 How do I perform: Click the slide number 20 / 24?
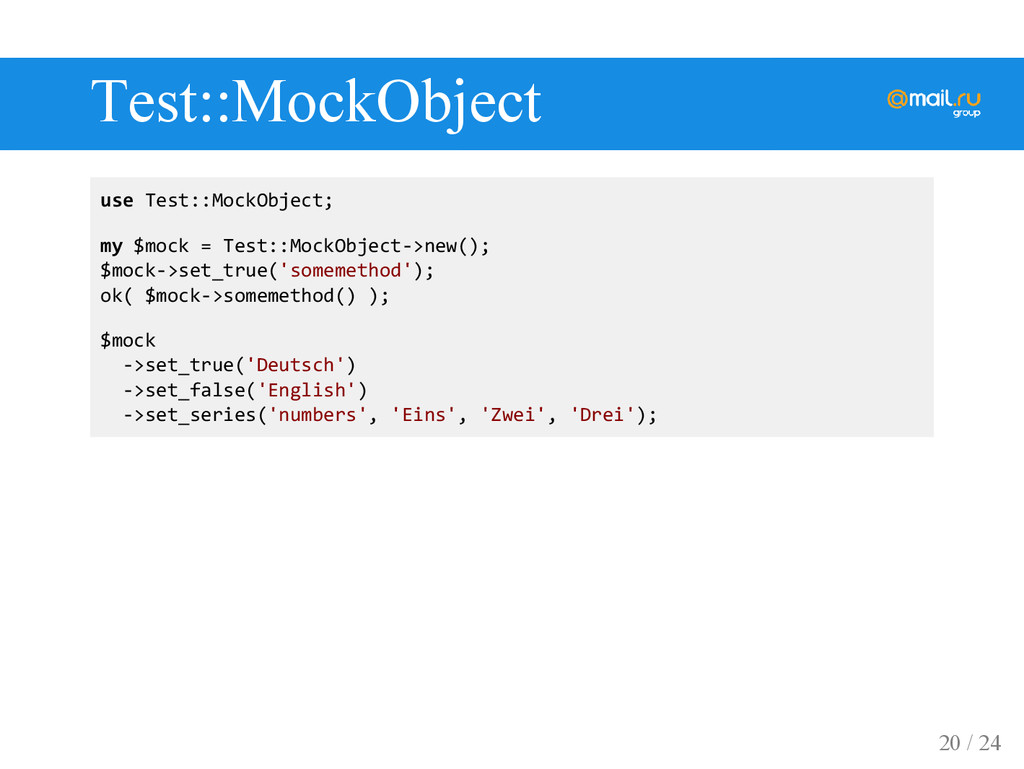(969, 742)
